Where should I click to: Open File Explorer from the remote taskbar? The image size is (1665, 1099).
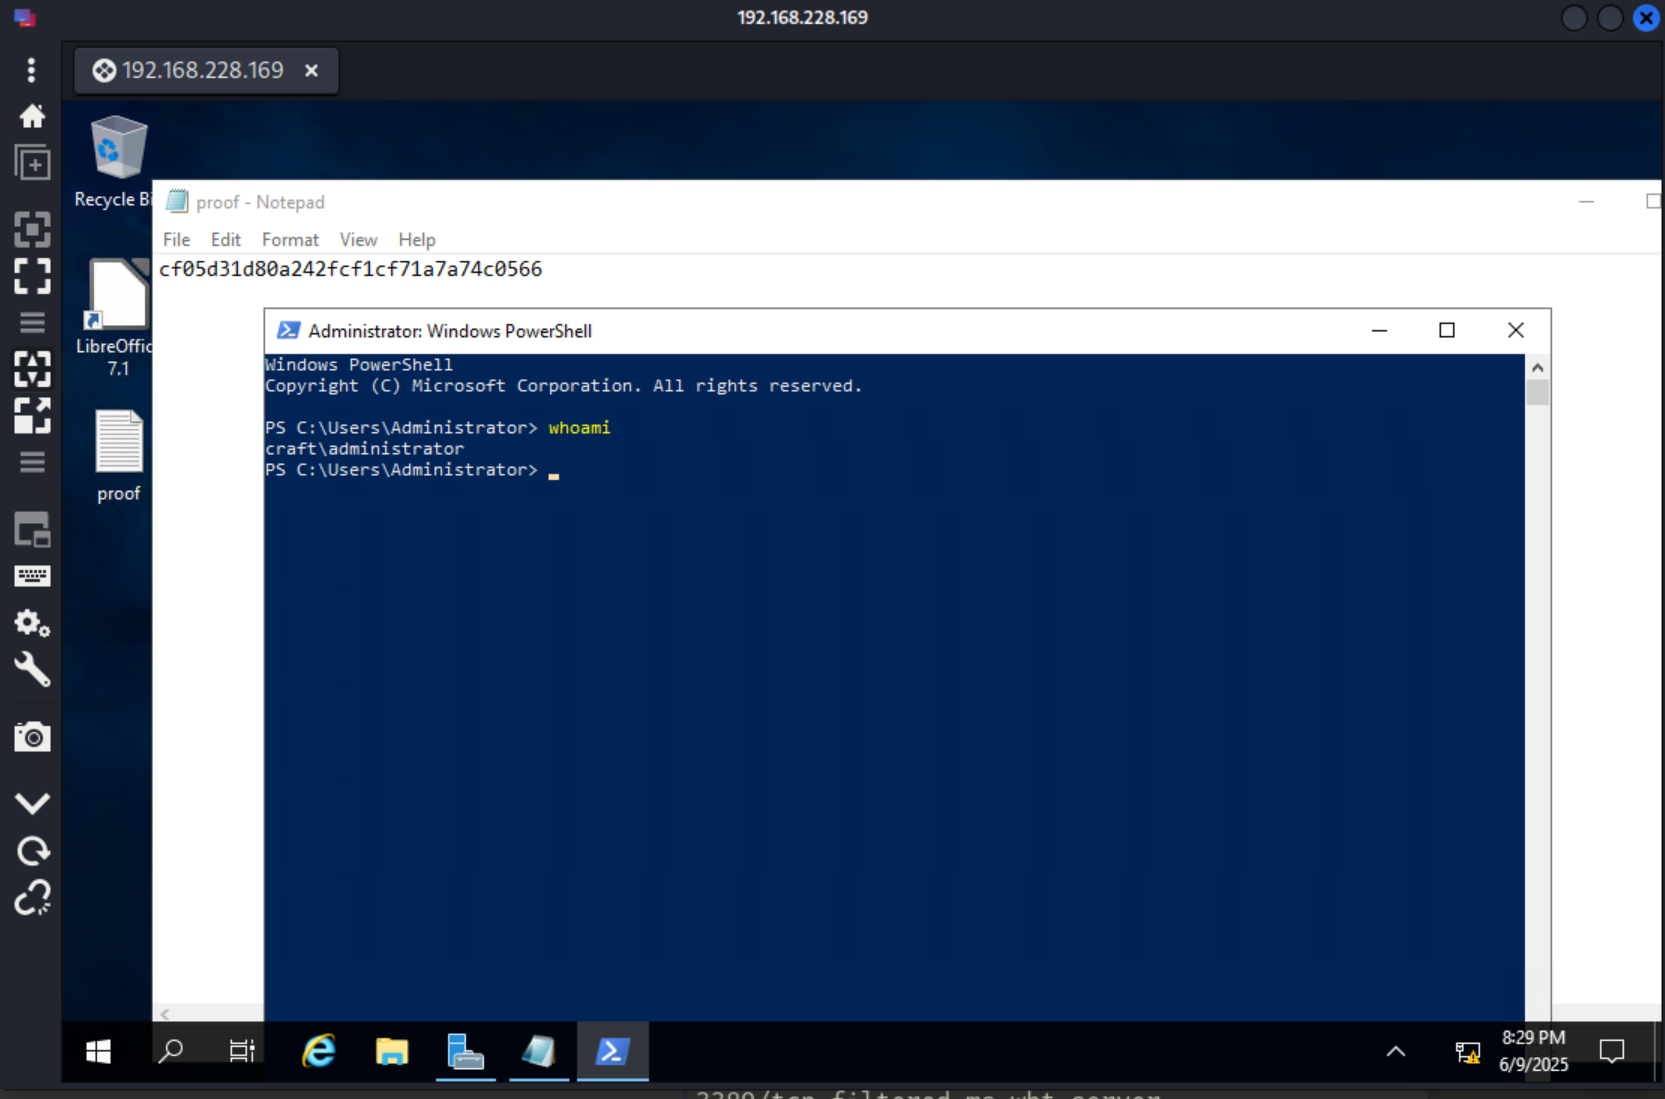pos(392,1051)
